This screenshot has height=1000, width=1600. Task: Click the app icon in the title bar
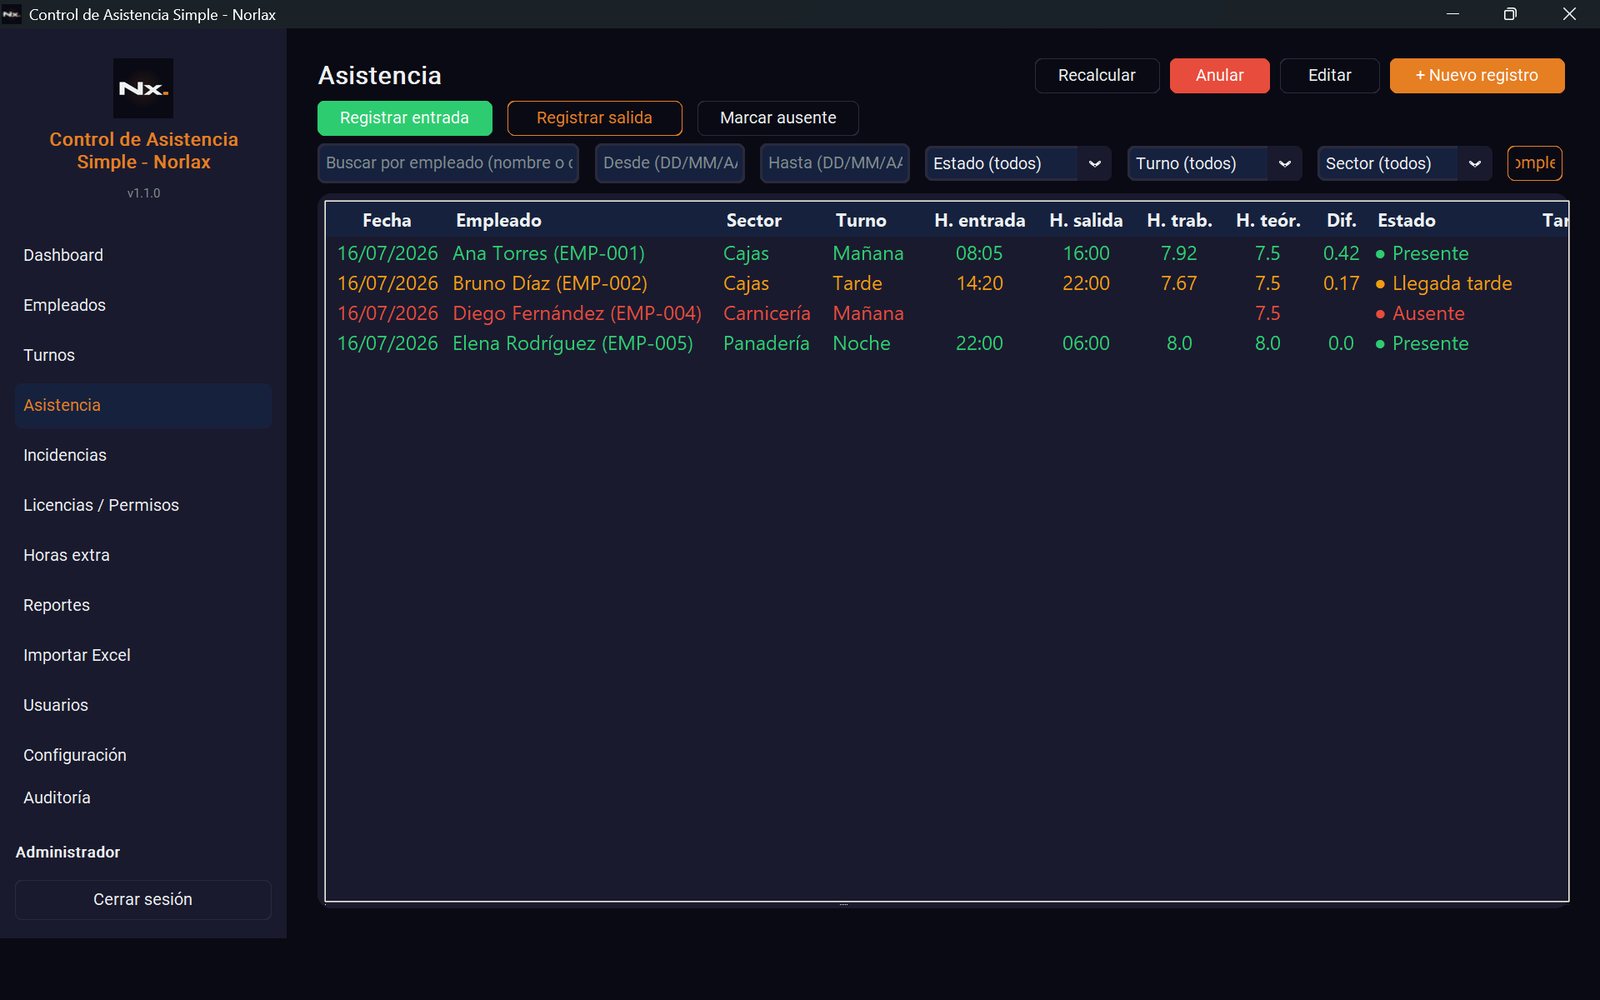[12, 14]
